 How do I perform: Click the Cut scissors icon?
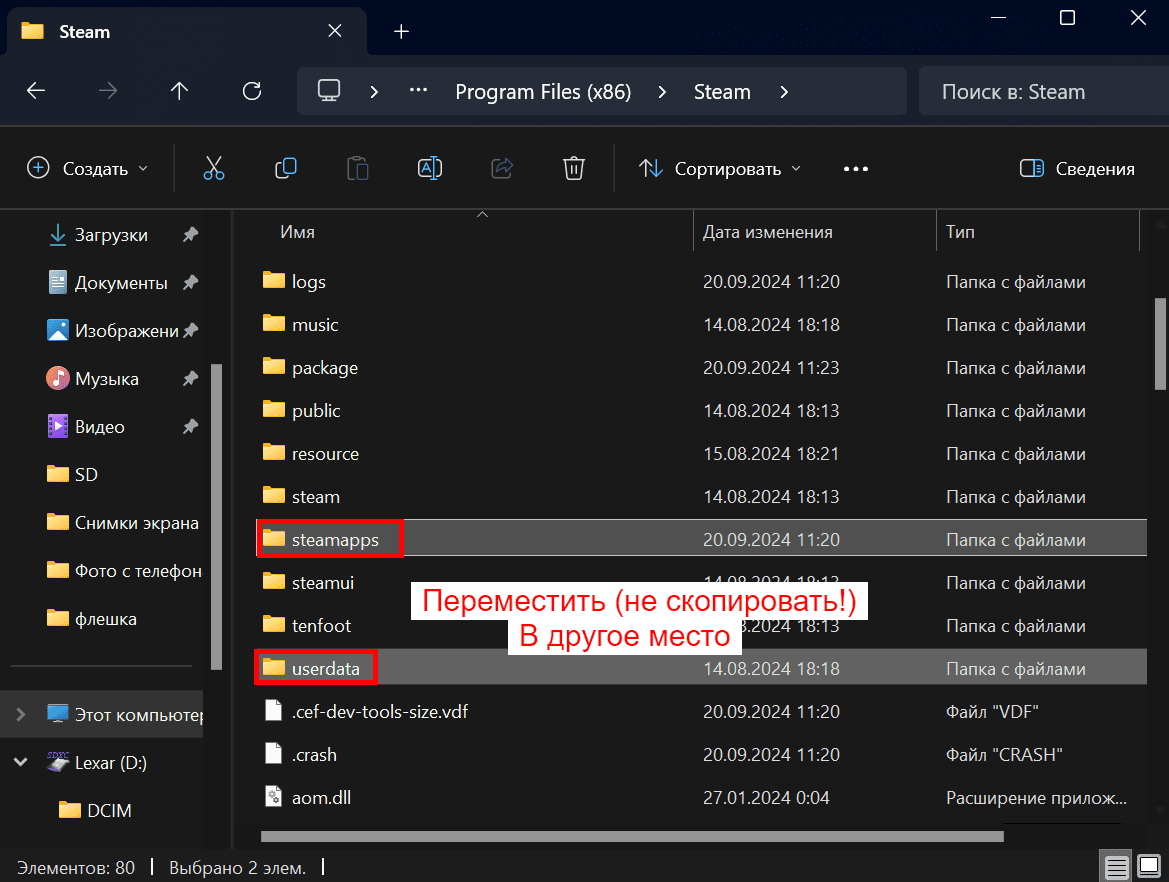tap(214, 168)
